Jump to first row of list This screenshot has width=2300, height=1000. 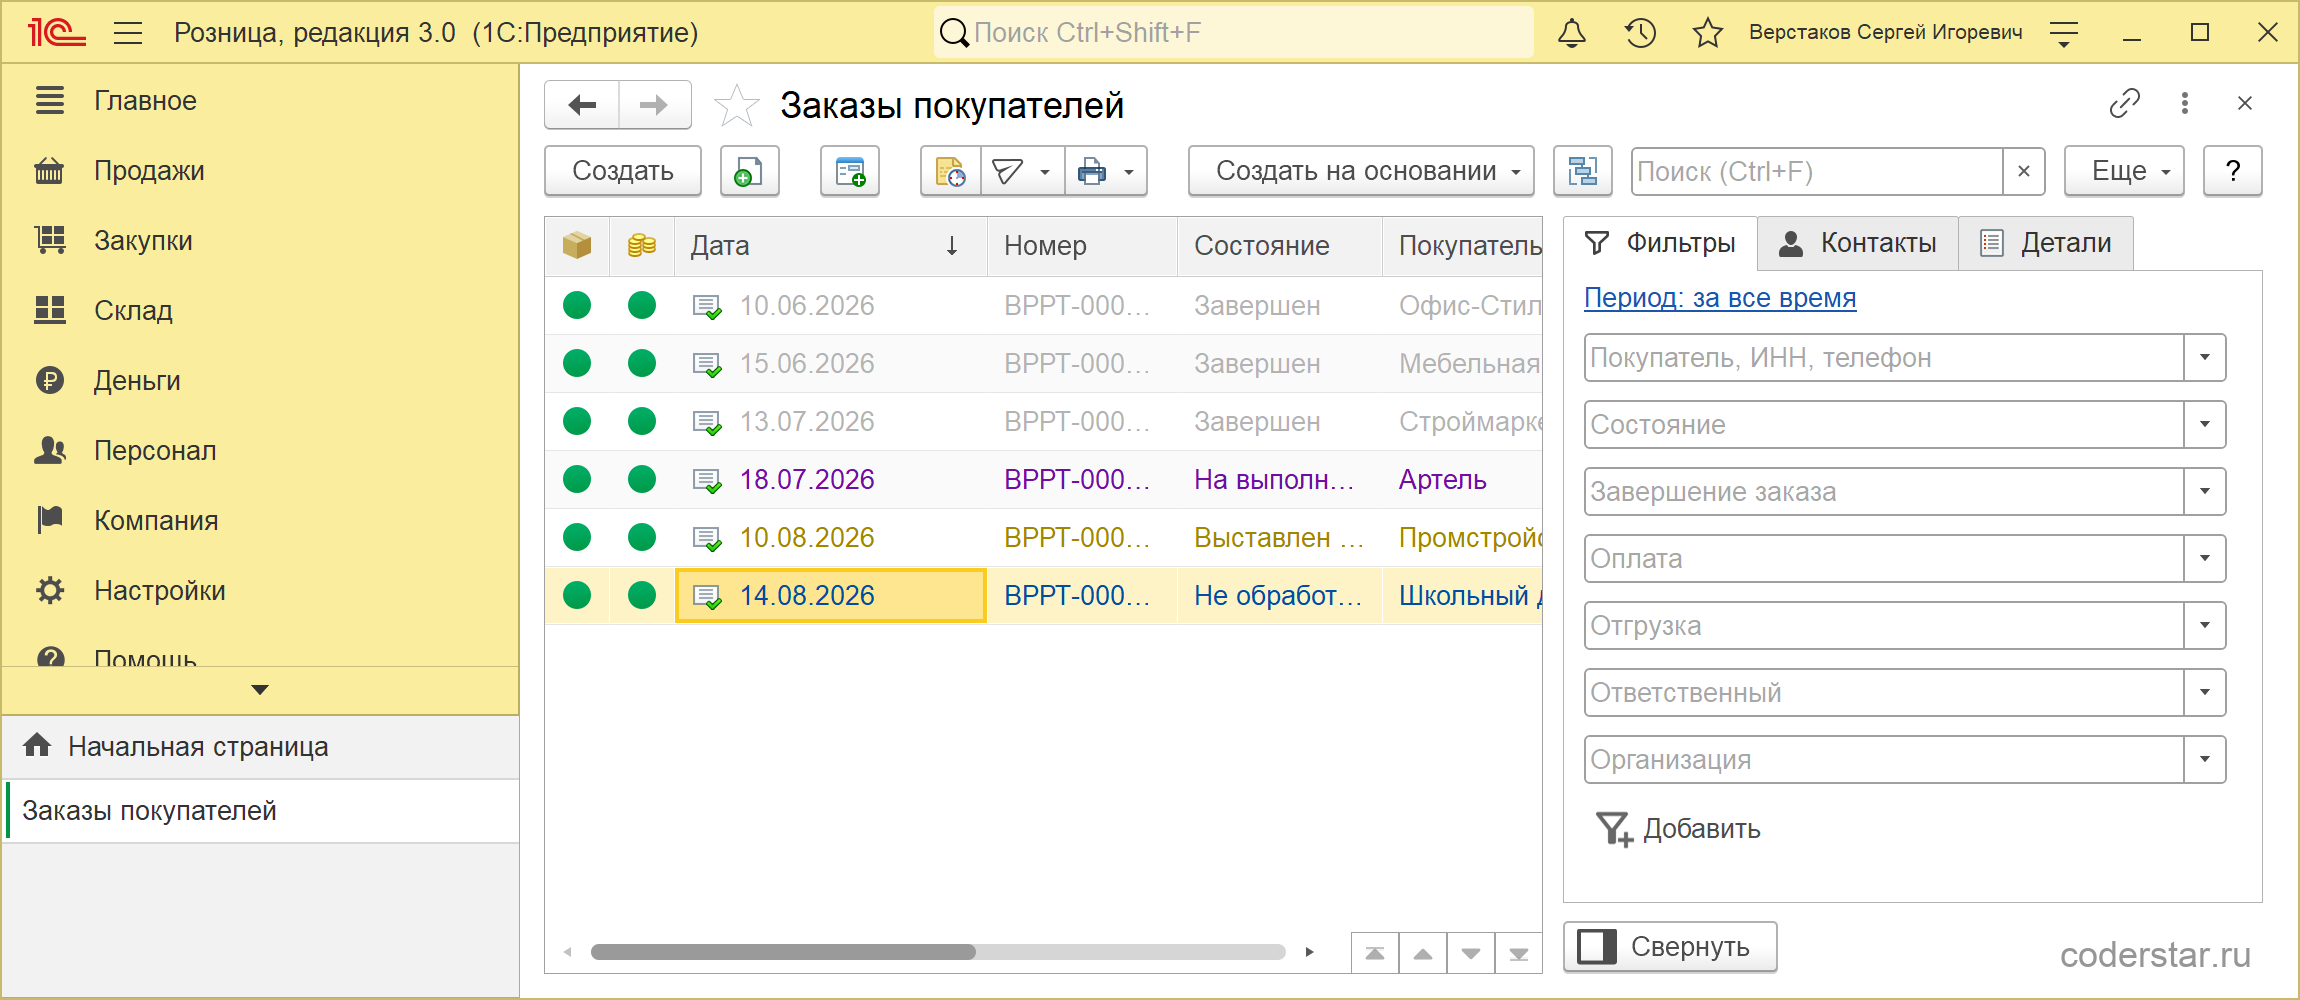(1375, 953)
